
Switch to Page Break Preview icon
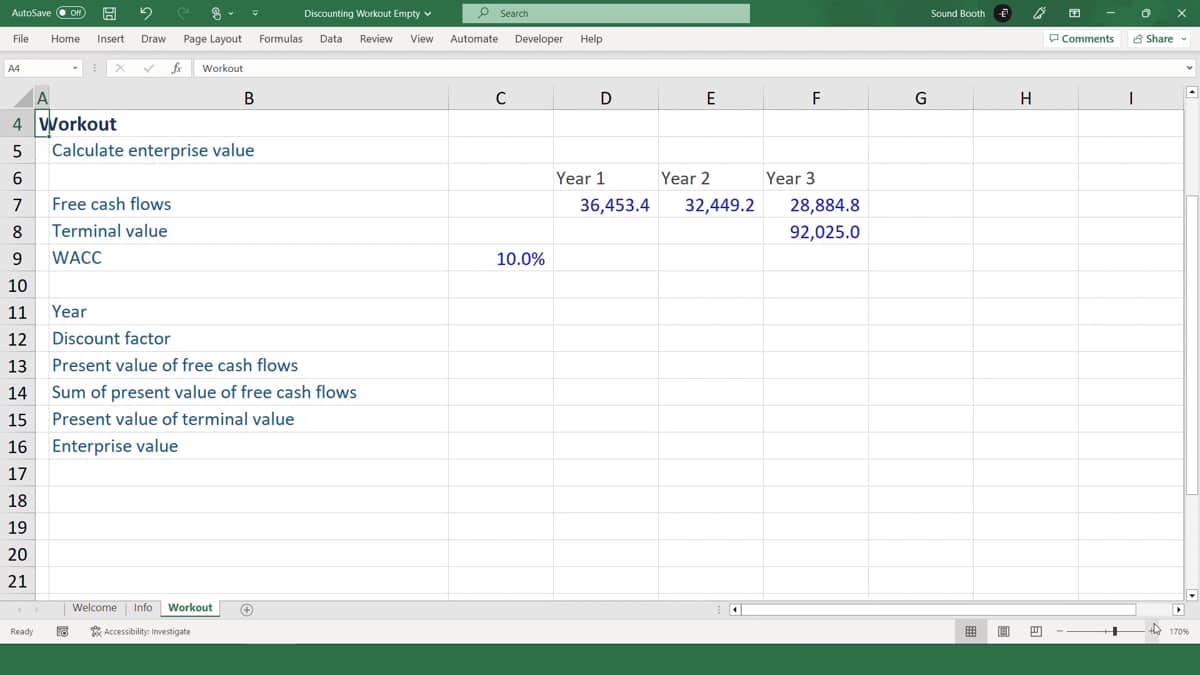coord(1036,632)
